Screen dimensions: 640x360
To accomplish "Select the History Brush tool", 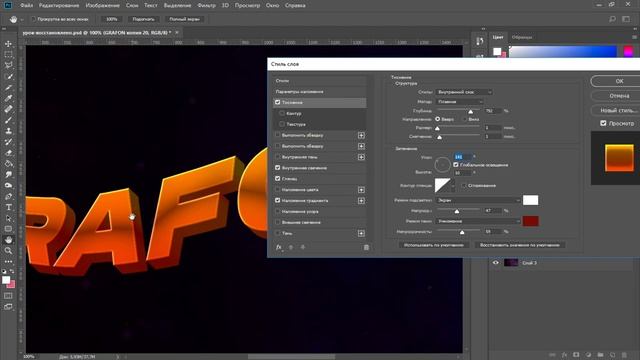I will pos(8,142).
